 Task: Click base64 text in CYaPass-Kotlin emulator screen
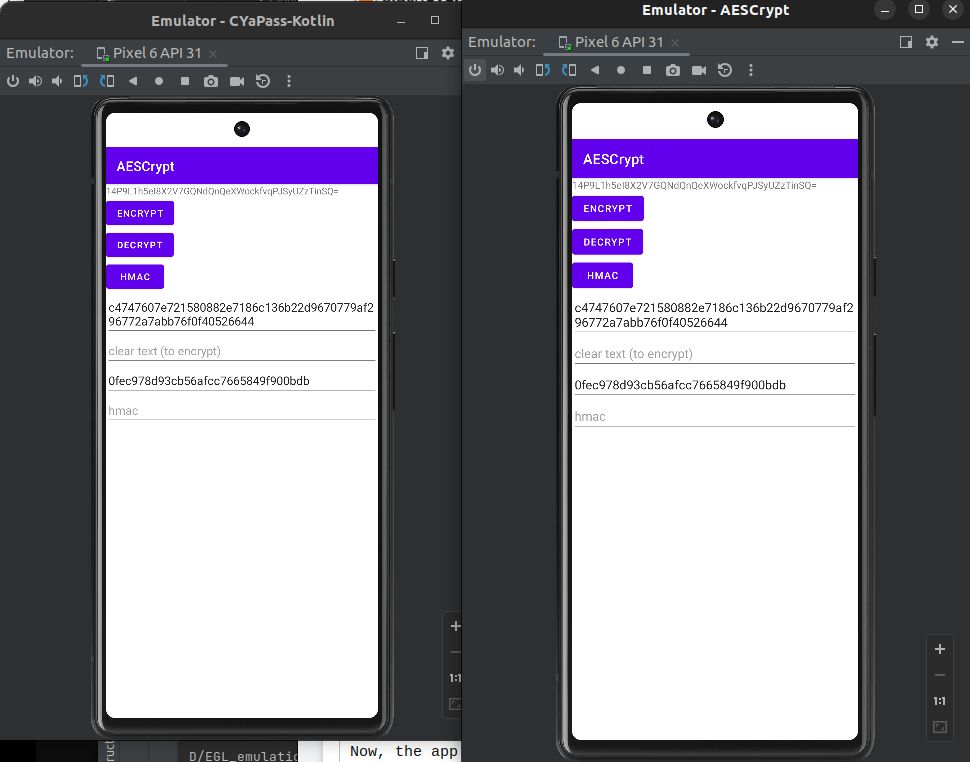pyautogui.click(x=223, y=191)
